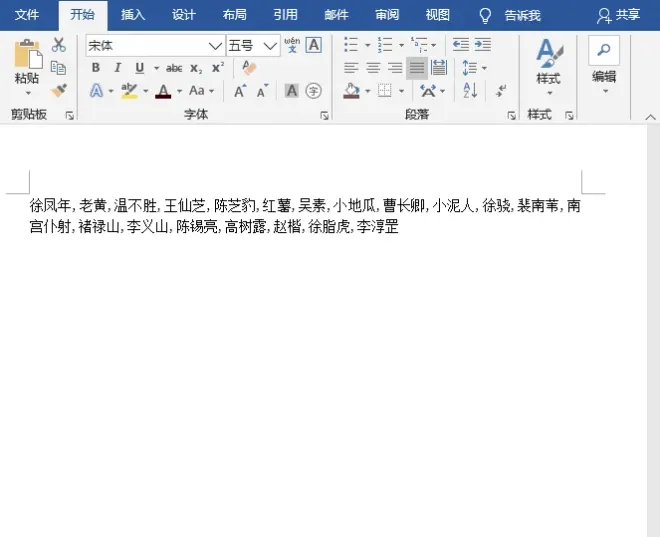Click the Editing search icon
The image size is (660, 537).
tap(604, 50)
